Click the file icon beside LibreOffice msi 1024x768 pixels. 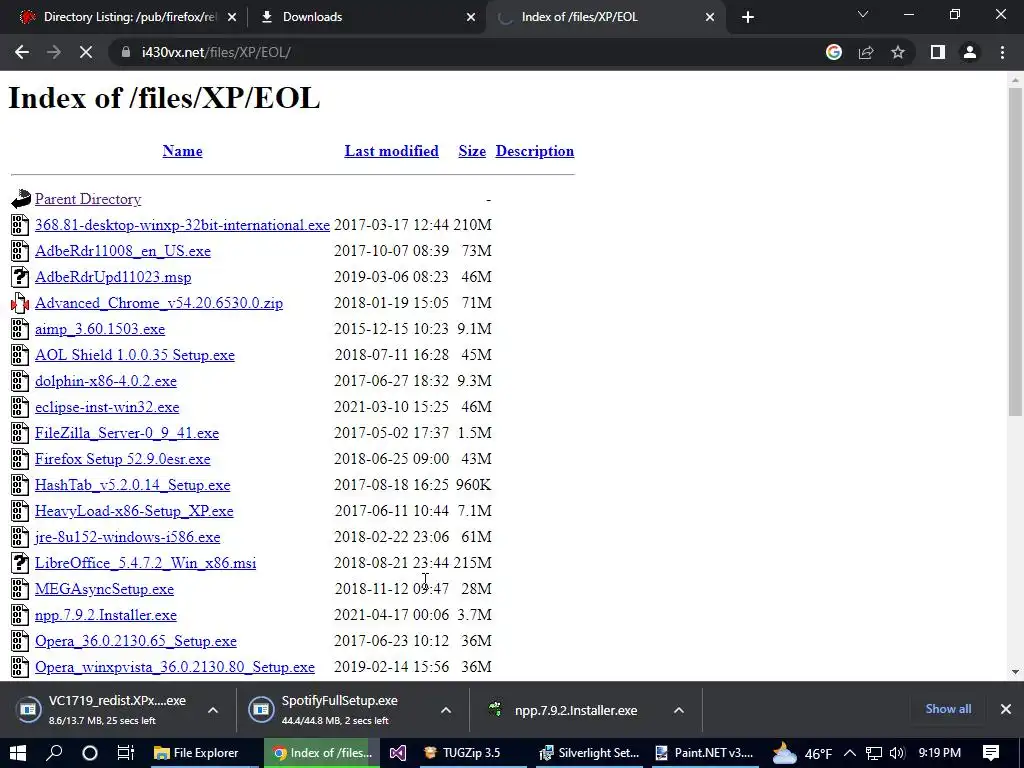click(20, 563)
